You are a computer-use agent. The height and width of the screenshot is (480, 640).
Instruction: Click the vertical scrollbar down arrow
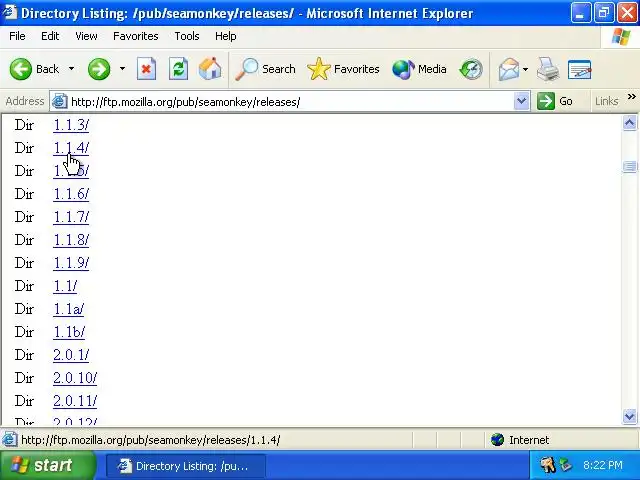pyautogui.click(x=629, y=417)
